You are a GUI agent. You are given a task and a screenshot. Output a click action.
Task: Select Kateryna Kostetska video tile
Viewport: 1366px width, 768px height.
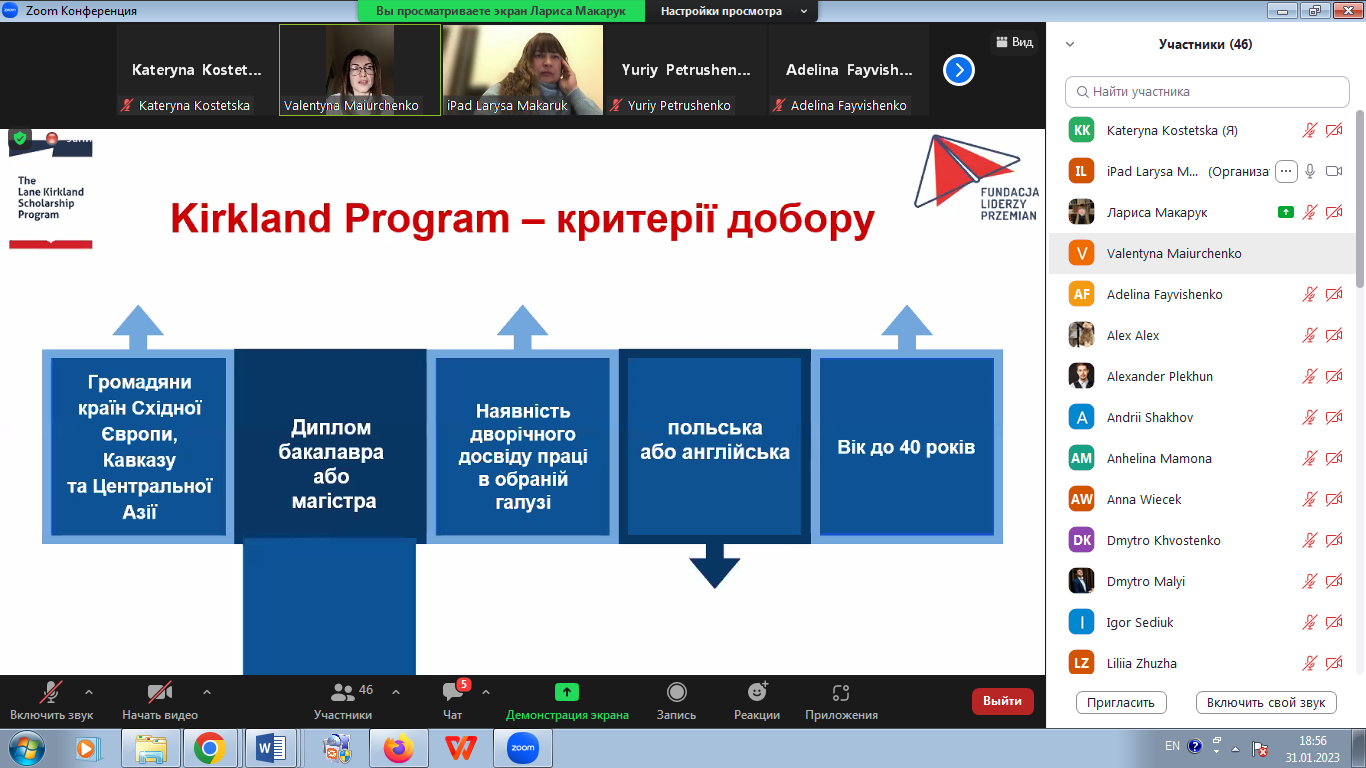tap(197, 70)
